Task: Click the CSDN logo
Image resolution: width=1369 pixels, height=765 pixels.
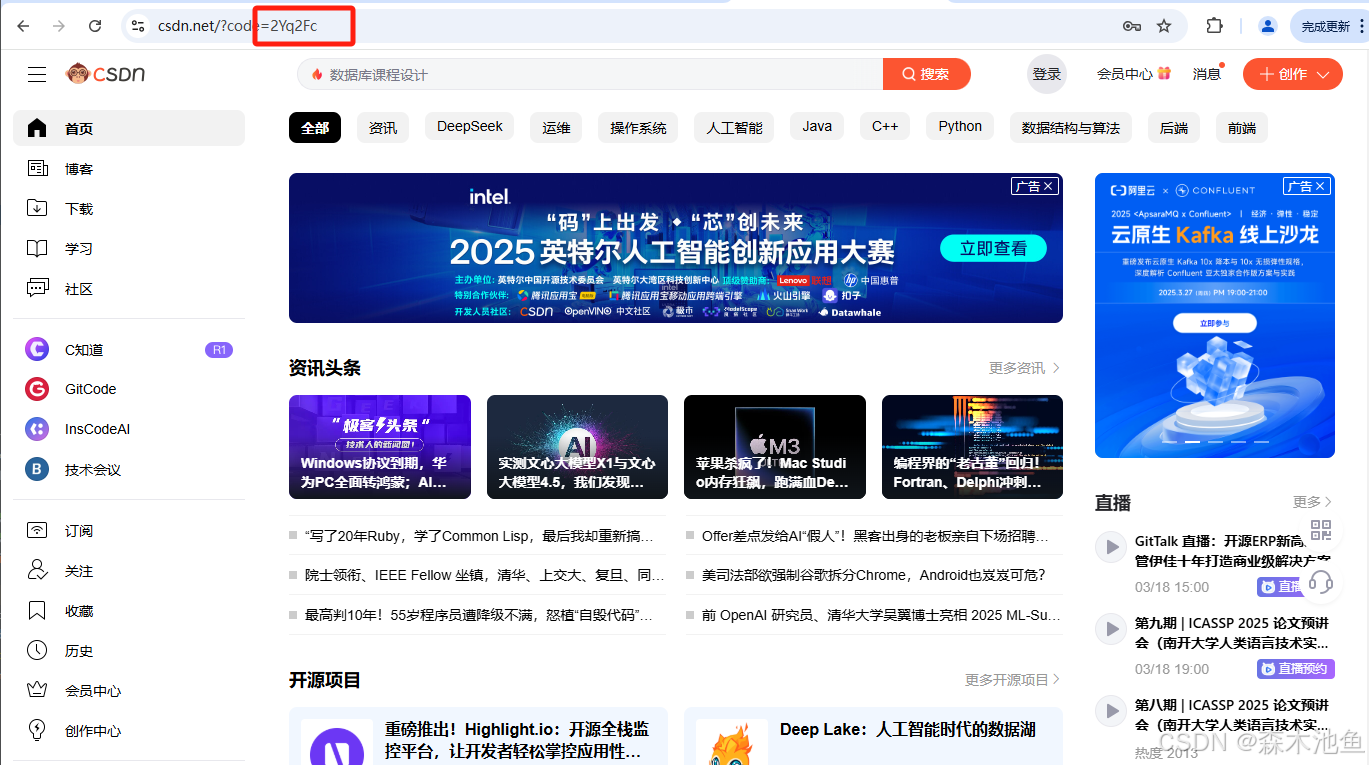Action: (x=106, y=74)
